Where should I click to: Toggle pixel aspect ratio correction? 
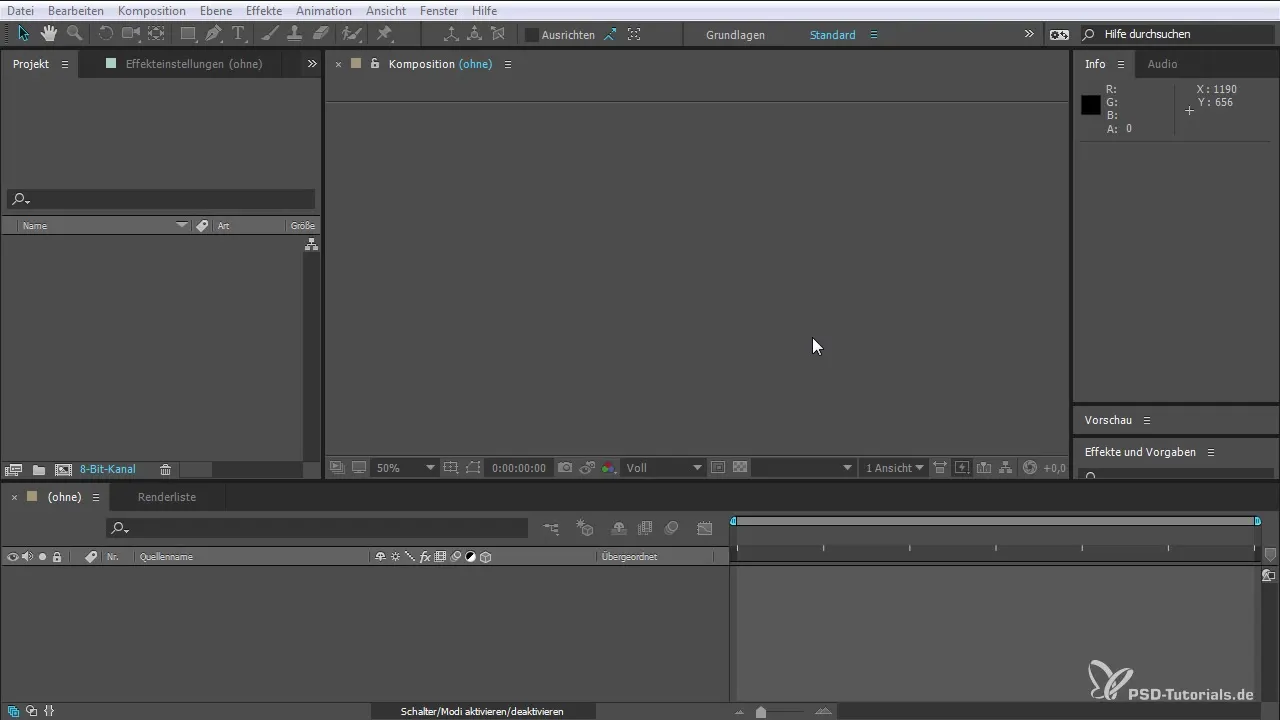click(940, 468)
